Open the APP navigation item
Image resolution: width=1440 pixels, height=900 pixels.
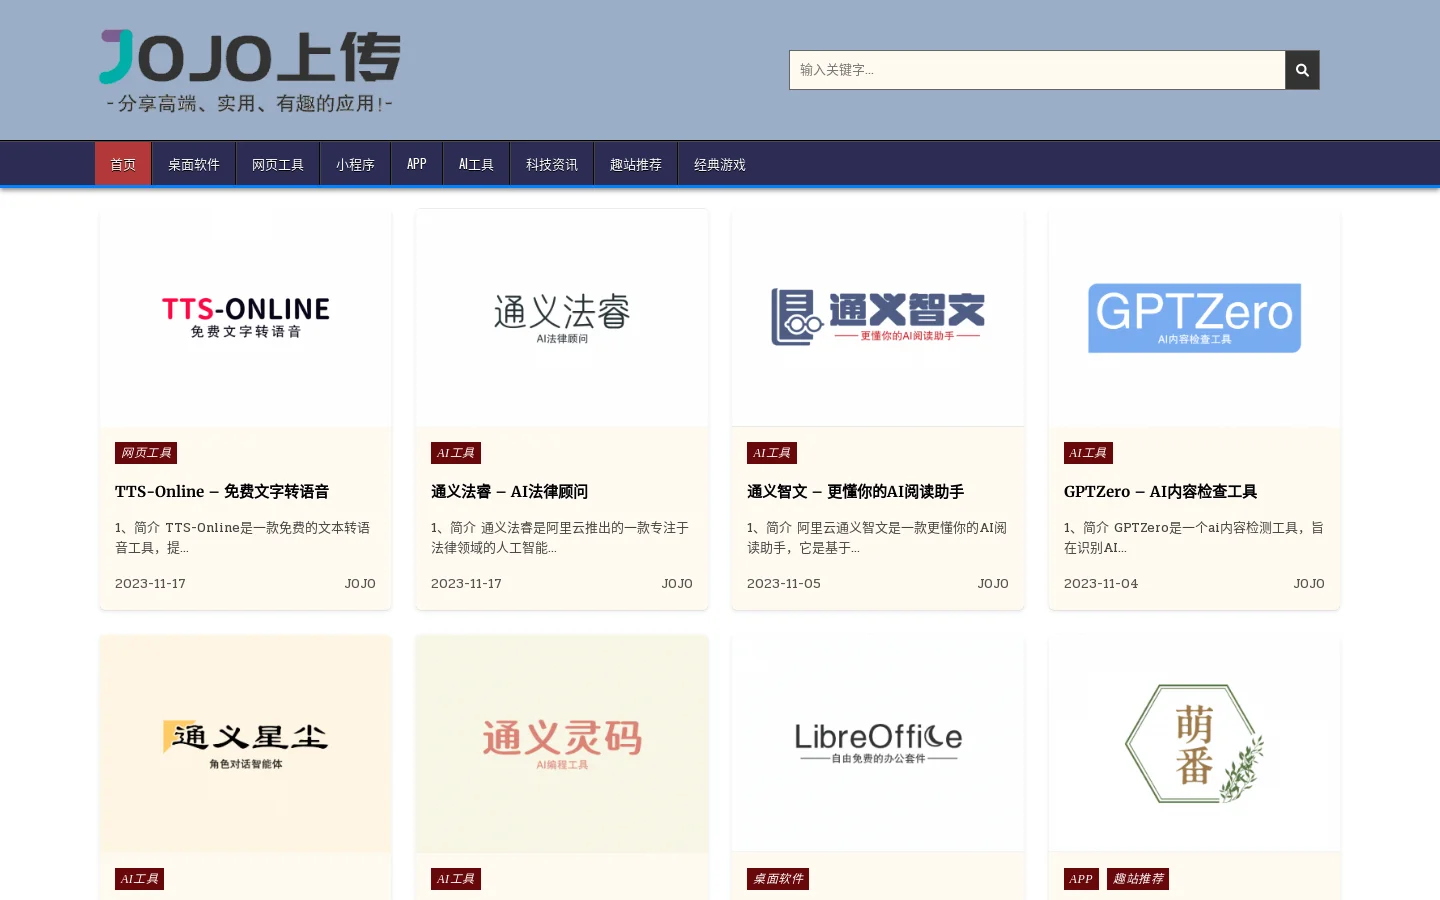point(417,164)
